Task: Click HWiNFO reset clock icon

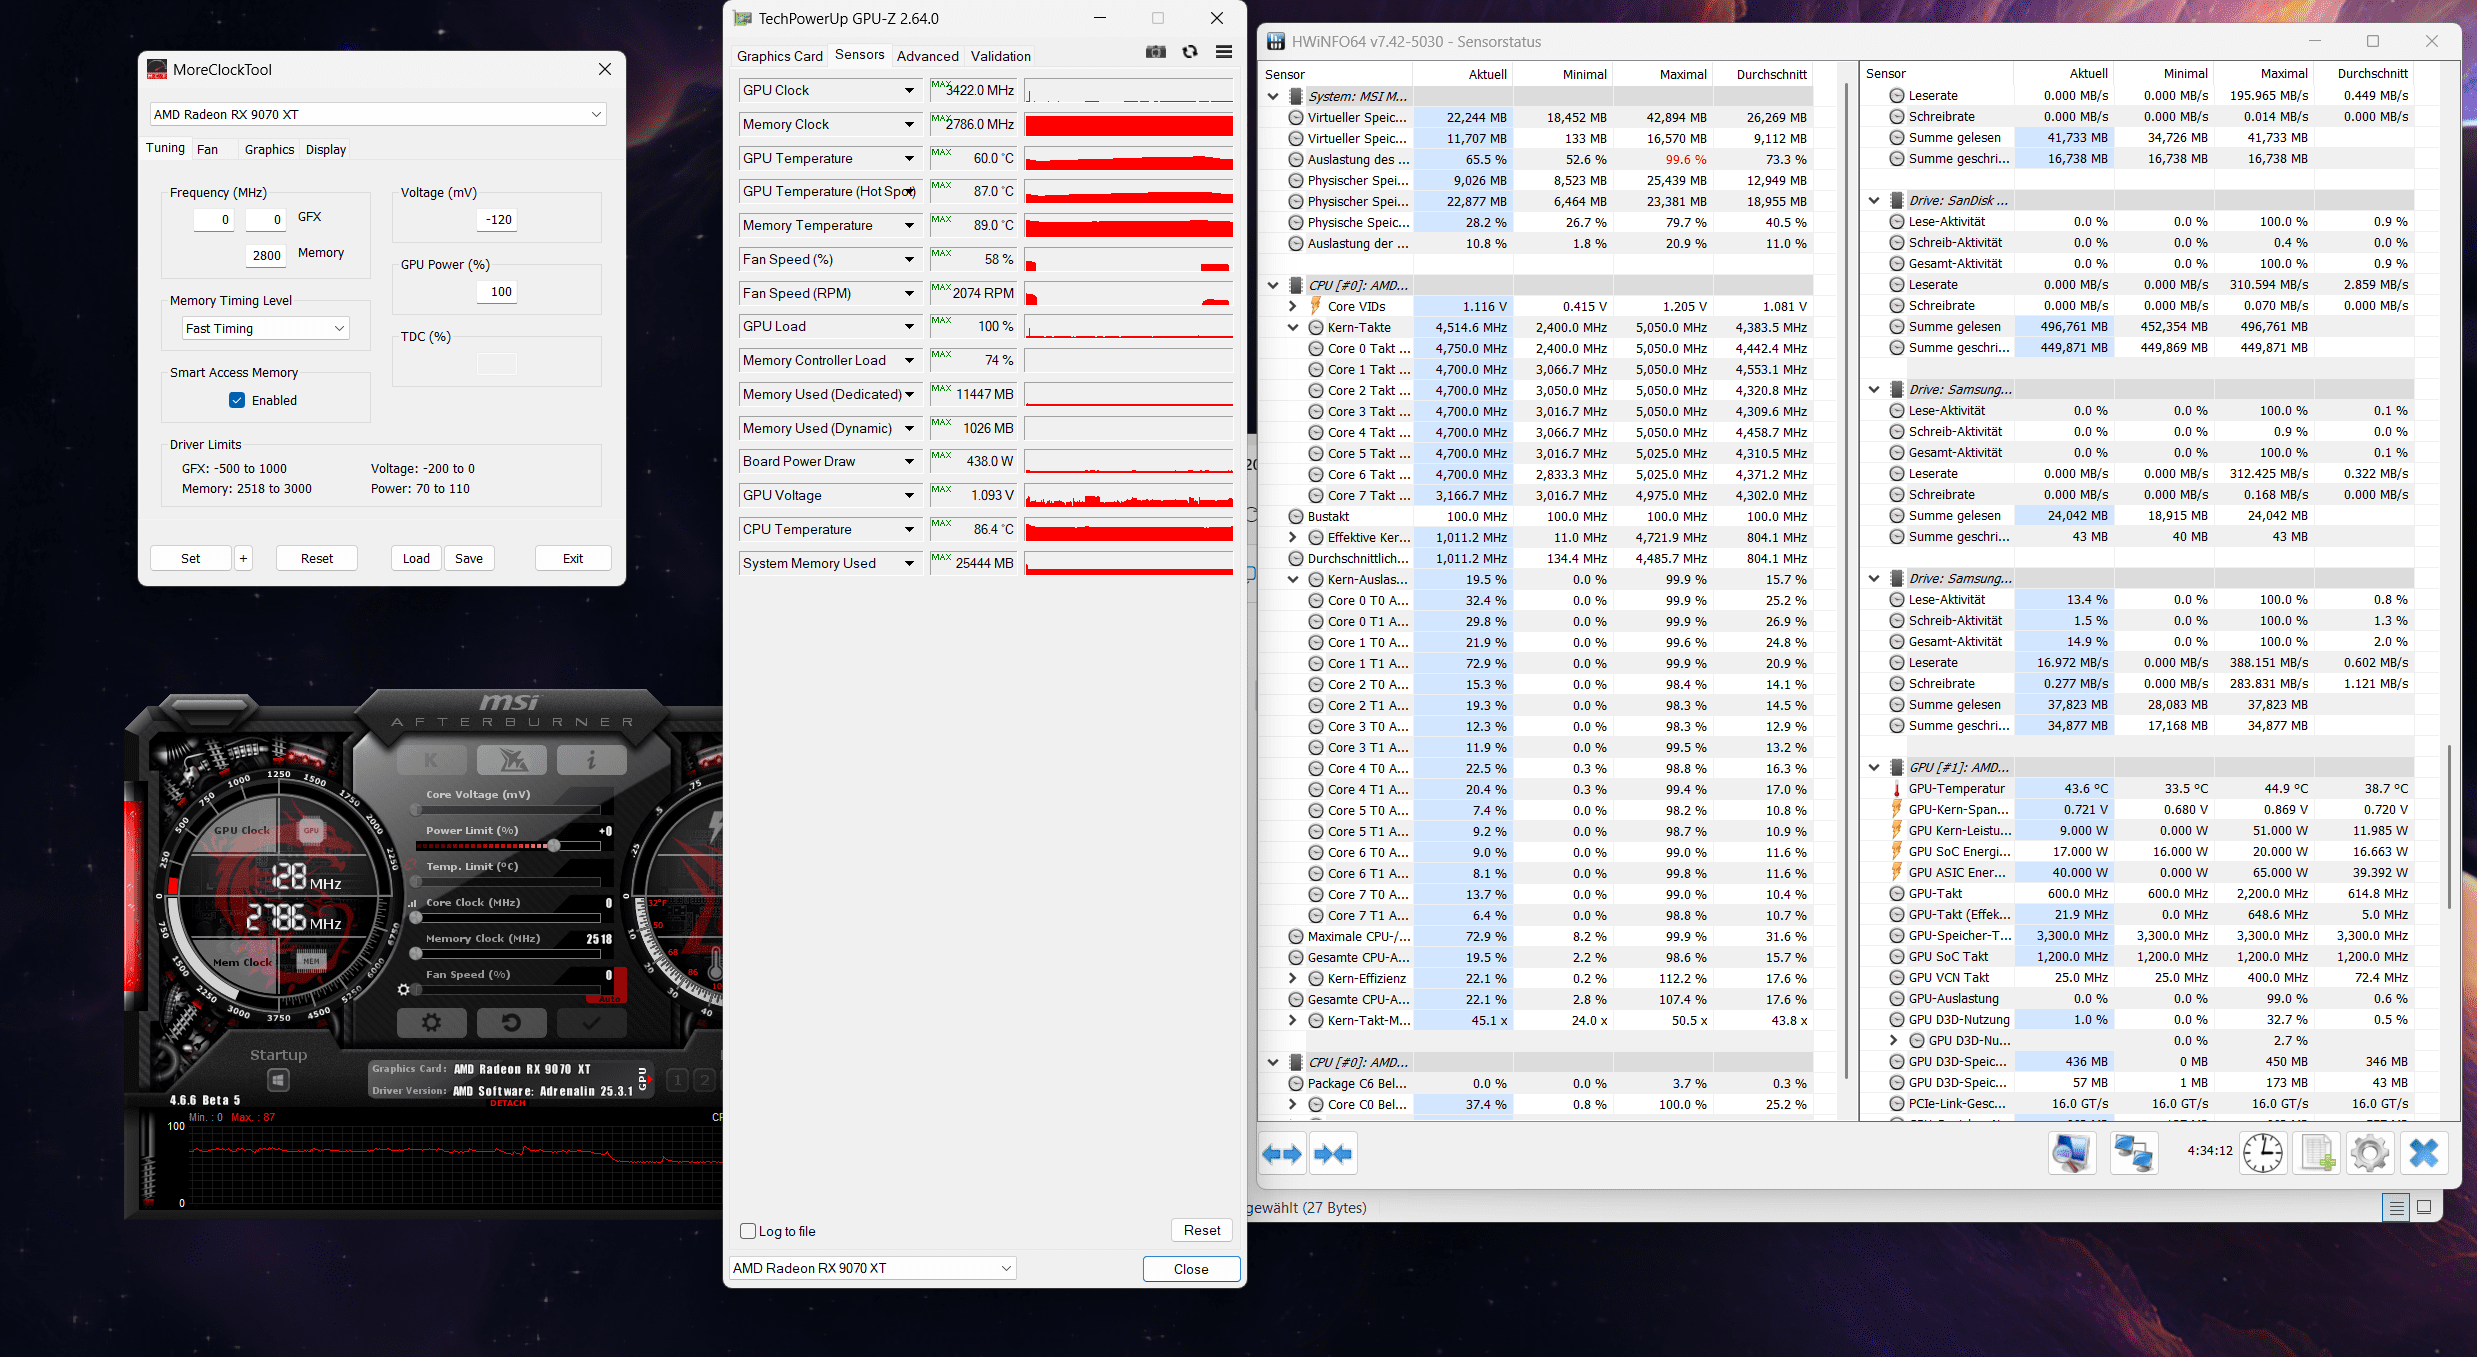Action: click(2262, 1153)
